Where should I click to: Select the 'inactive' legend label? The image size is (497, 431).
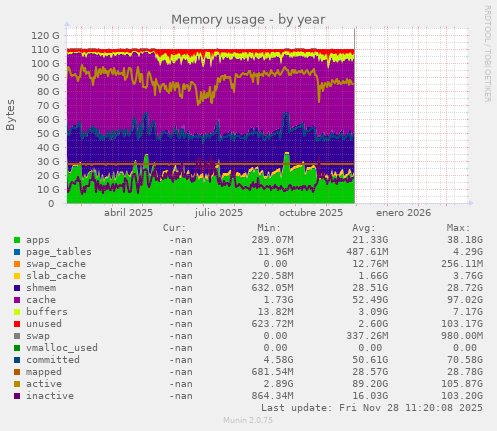(50, 396)
